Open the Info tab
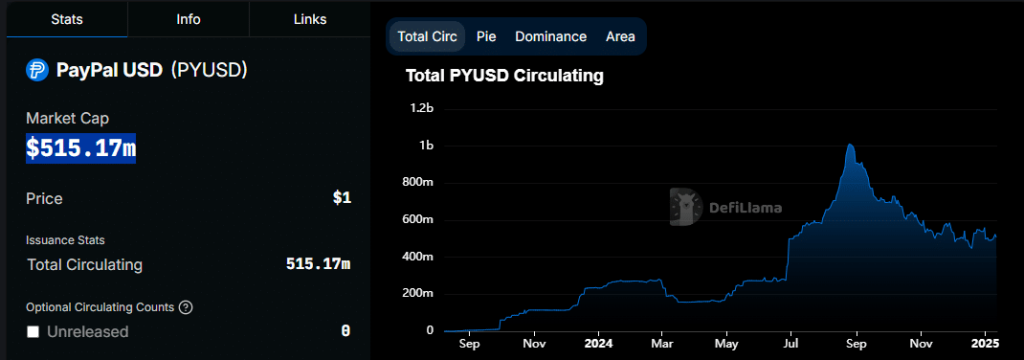 tap(188, 19)
